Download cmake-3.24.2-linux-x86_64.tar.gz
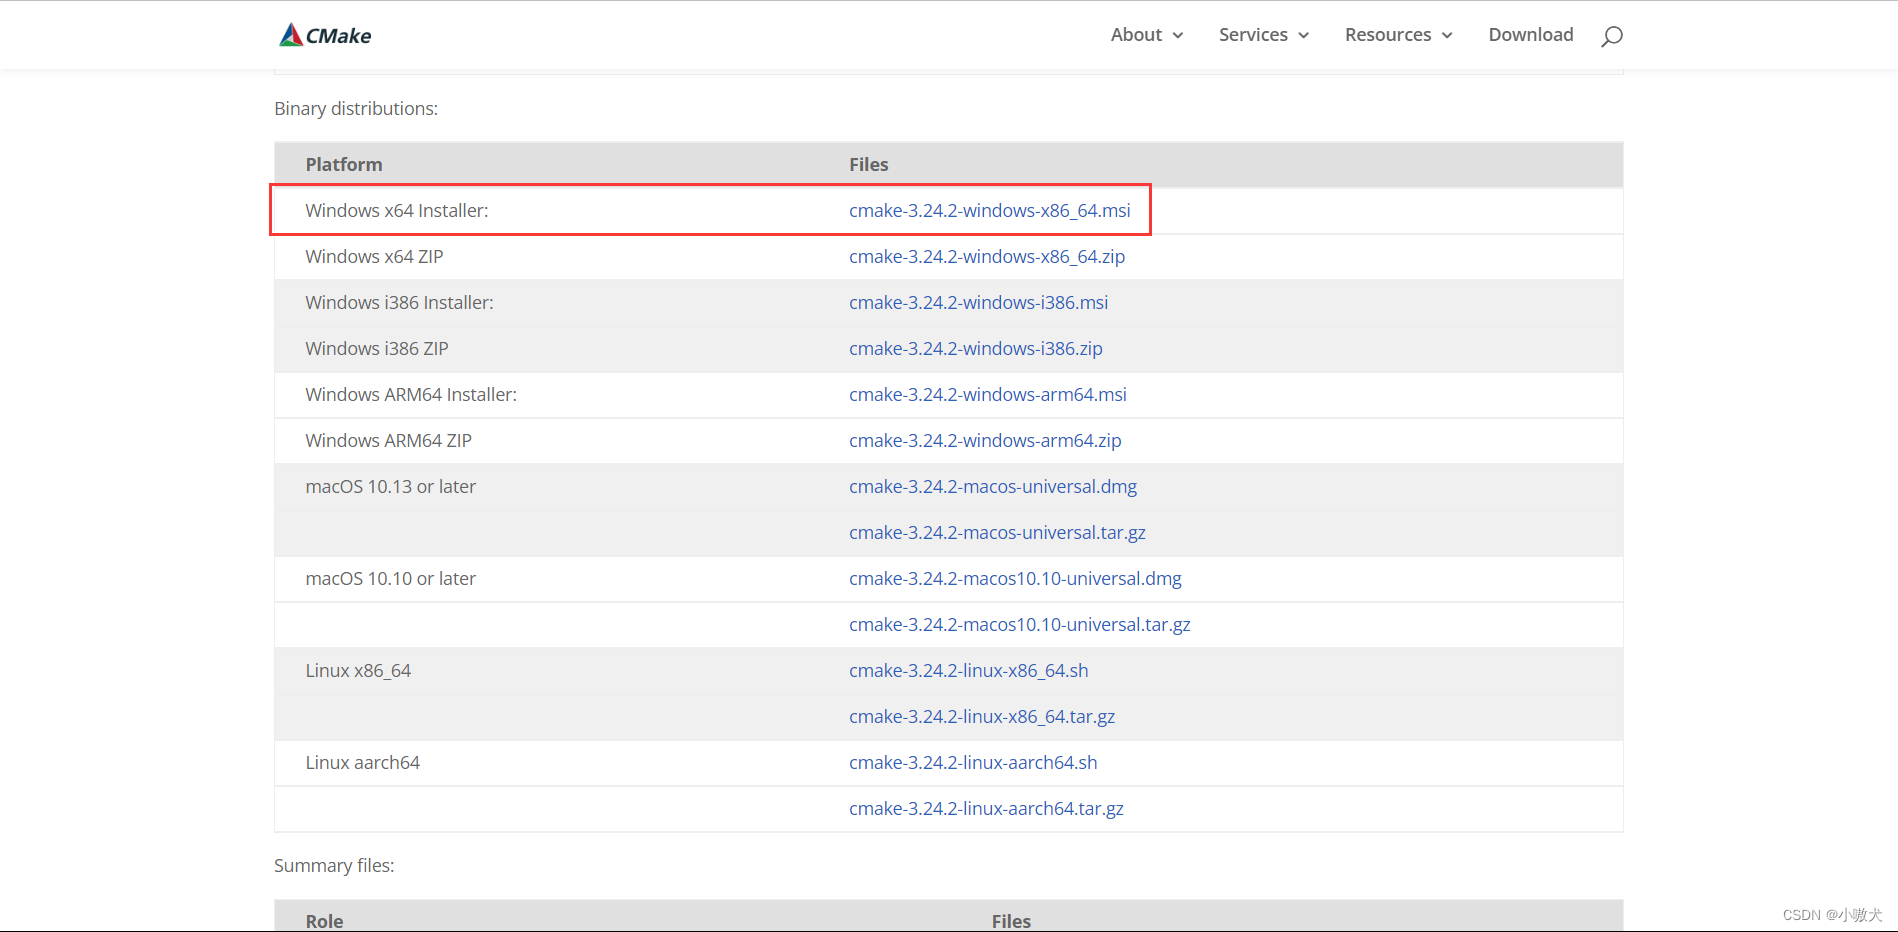The width and height of the screenshot is (1898, 932). point(982,717)
